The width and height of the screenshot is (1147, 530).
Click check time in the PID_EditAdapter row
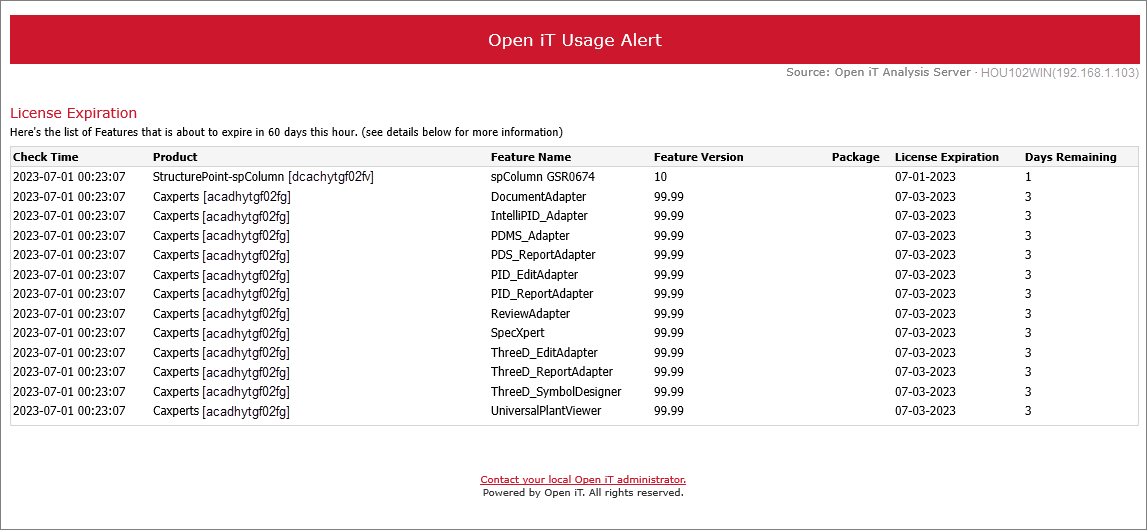[x=69, y=275]
